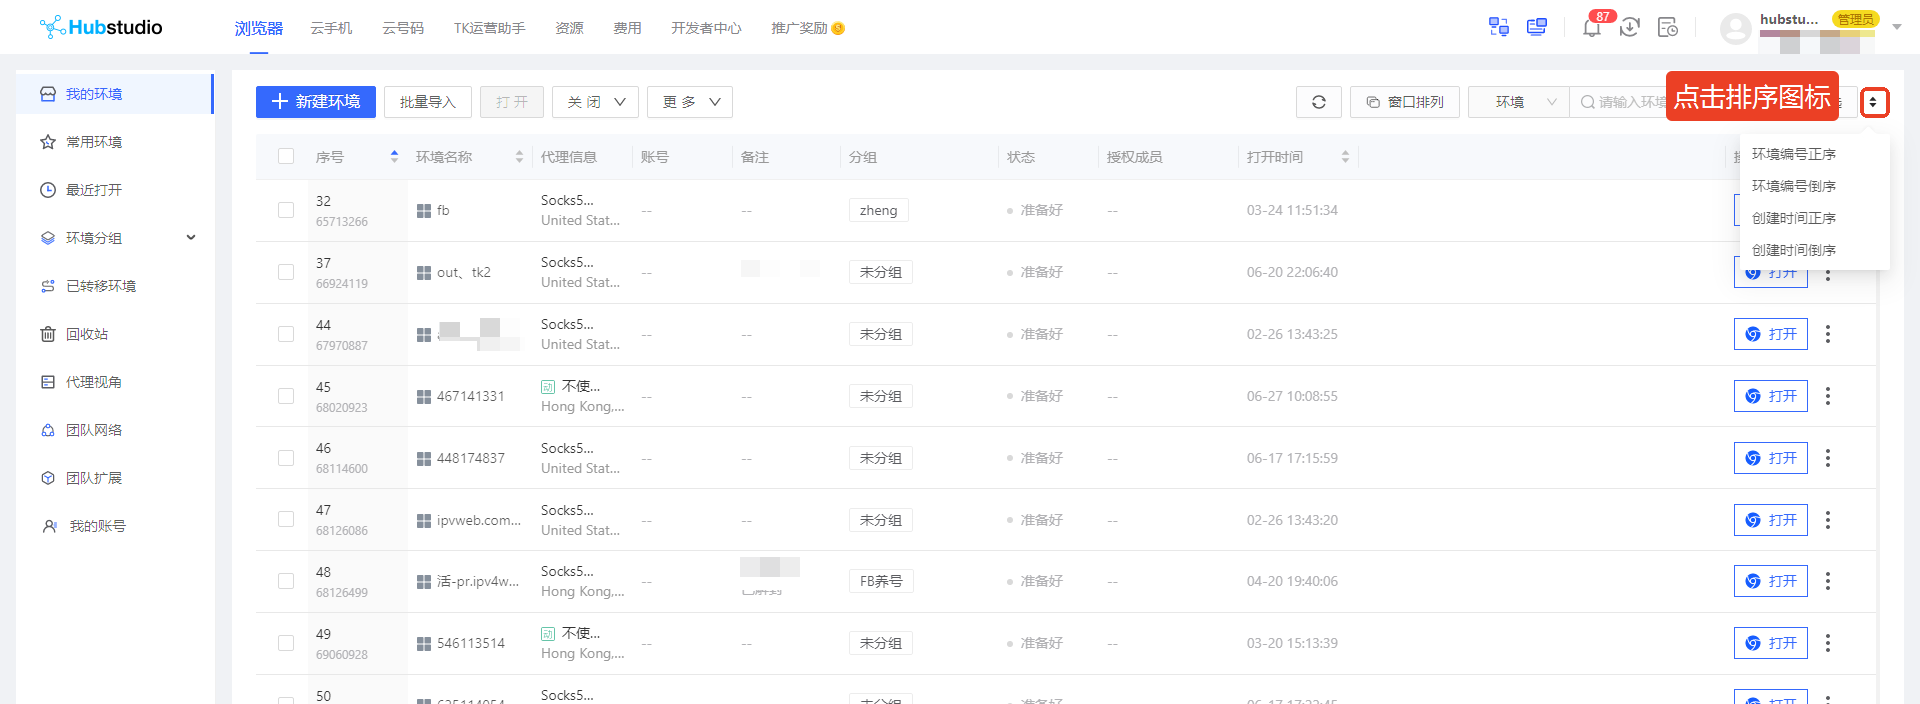Screen dimensions: 1920x704
Task: Check the box for environment 49
Action: click(x=286, y=643)
